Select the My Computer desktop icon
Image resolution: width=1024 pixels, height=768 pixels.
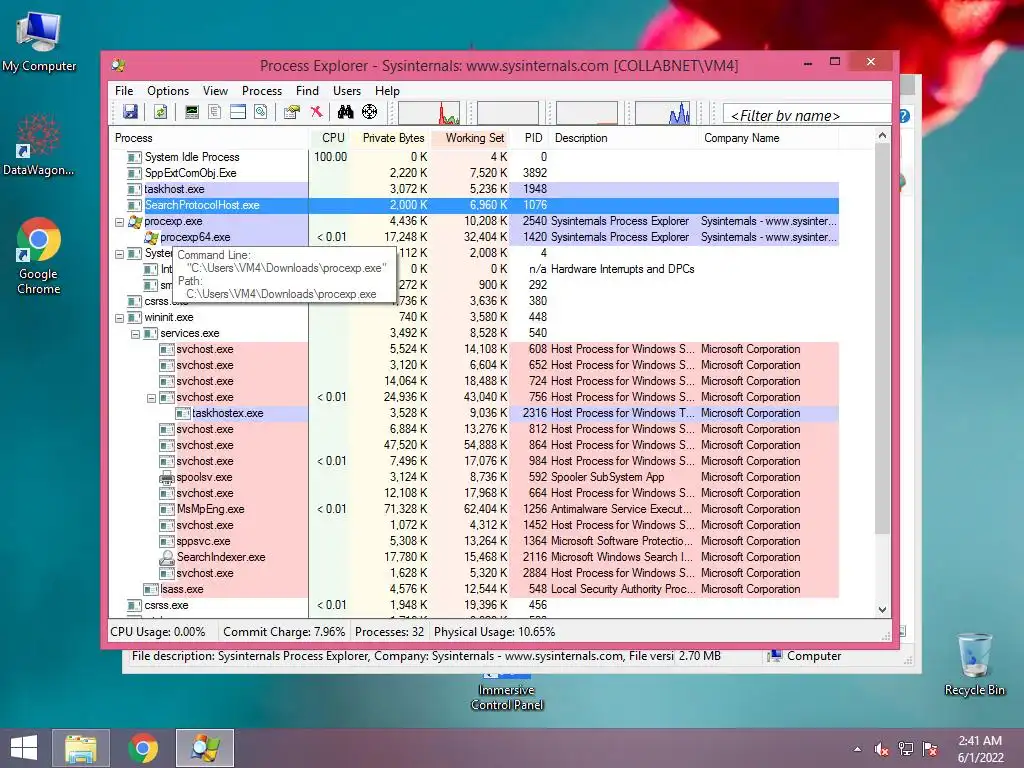point(39,41)
